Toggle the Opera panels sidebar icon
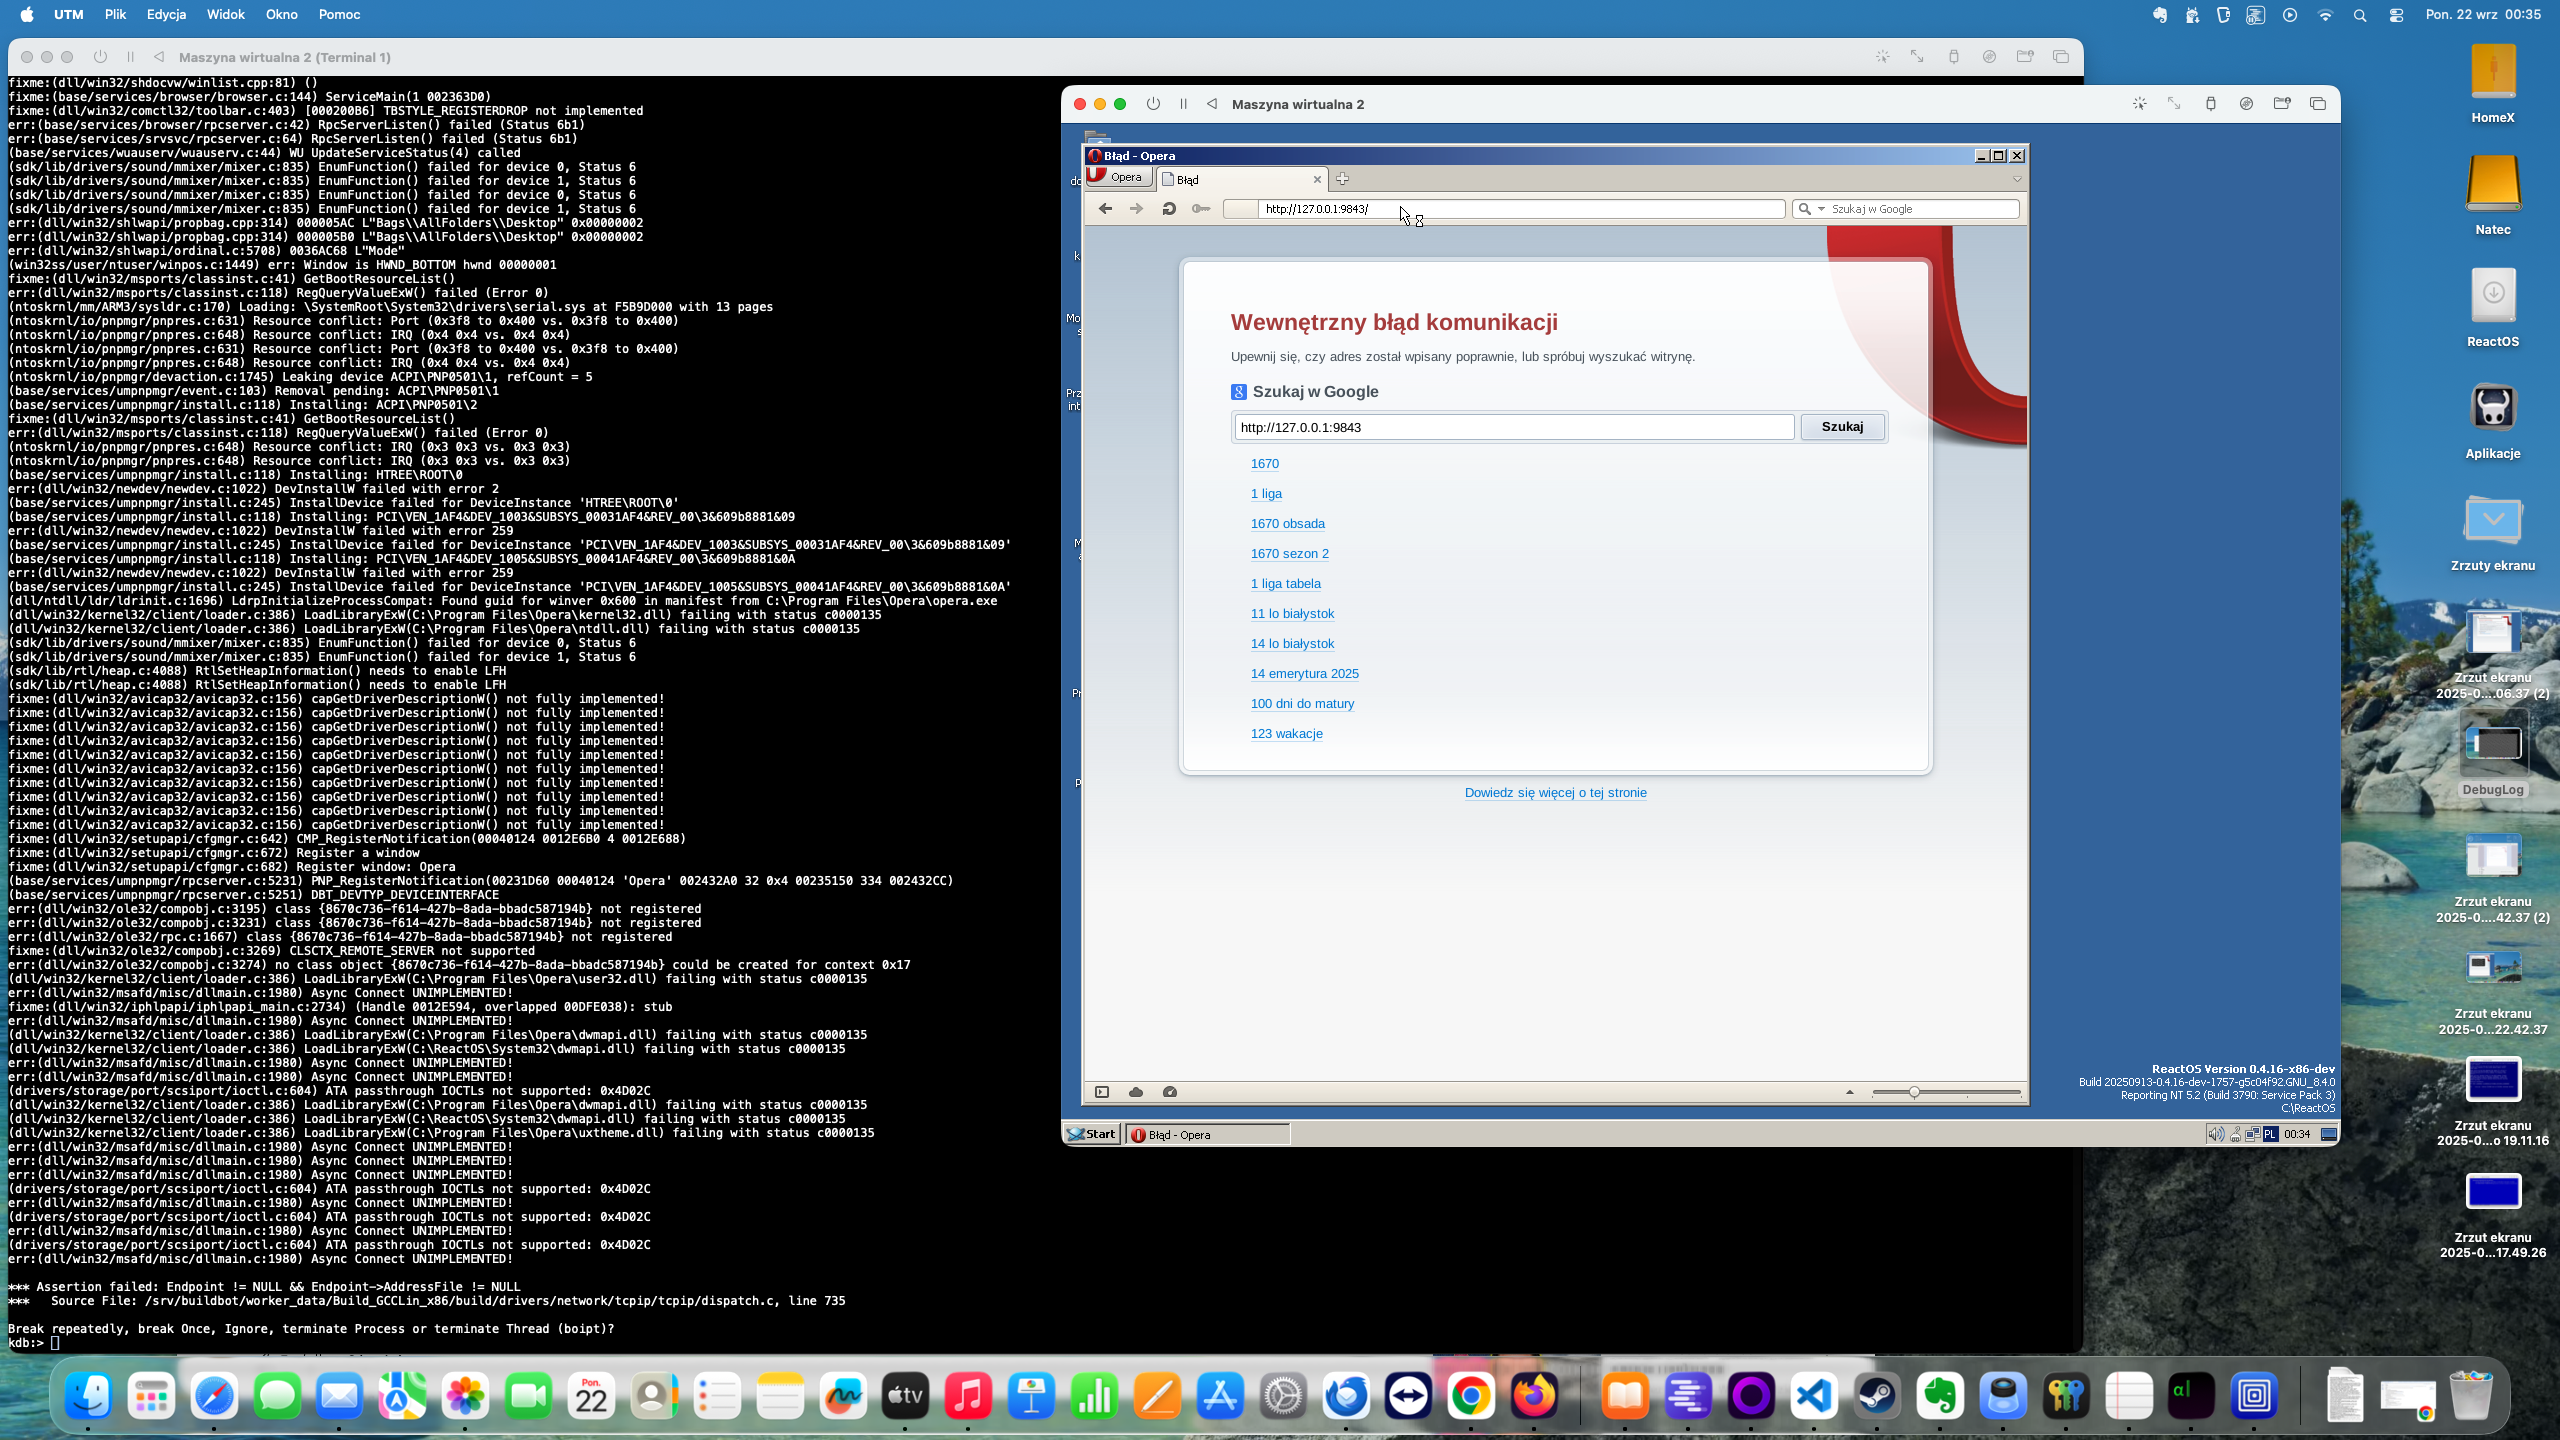Viewport: 2560px width, 1440px height. 1102,1092
